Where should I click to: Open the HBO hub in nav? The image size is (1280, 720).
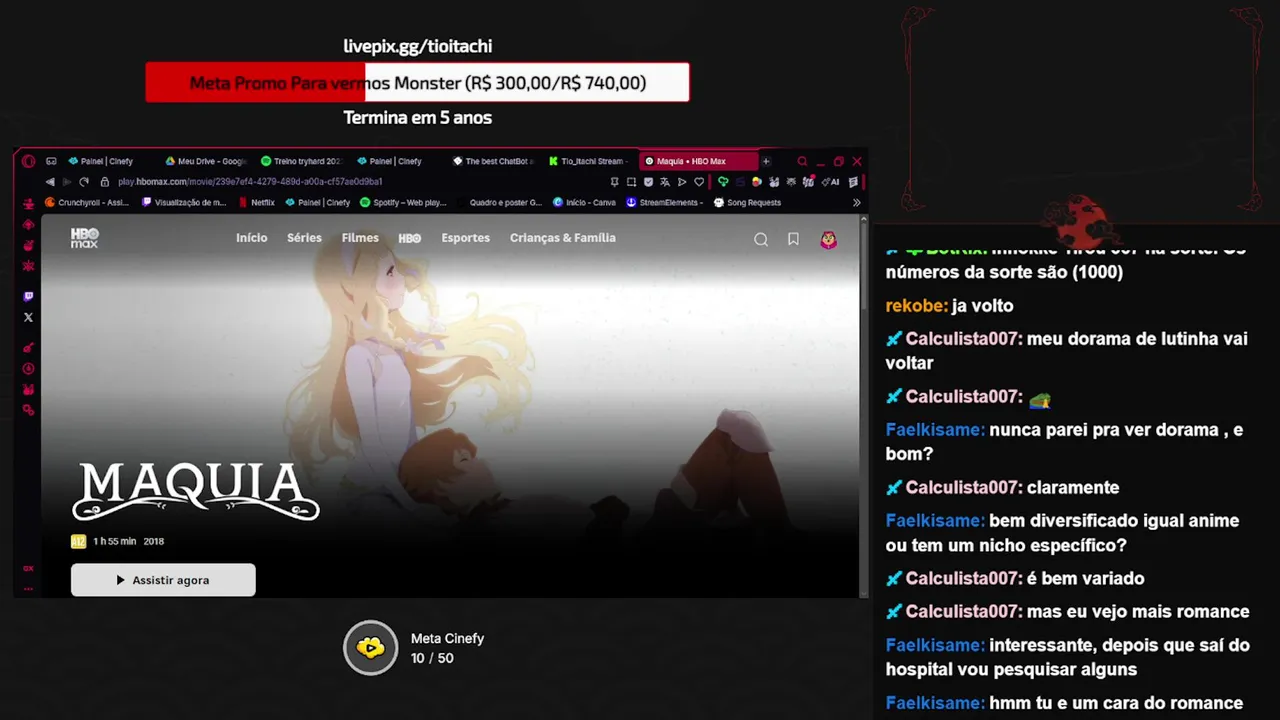(410, 238)
